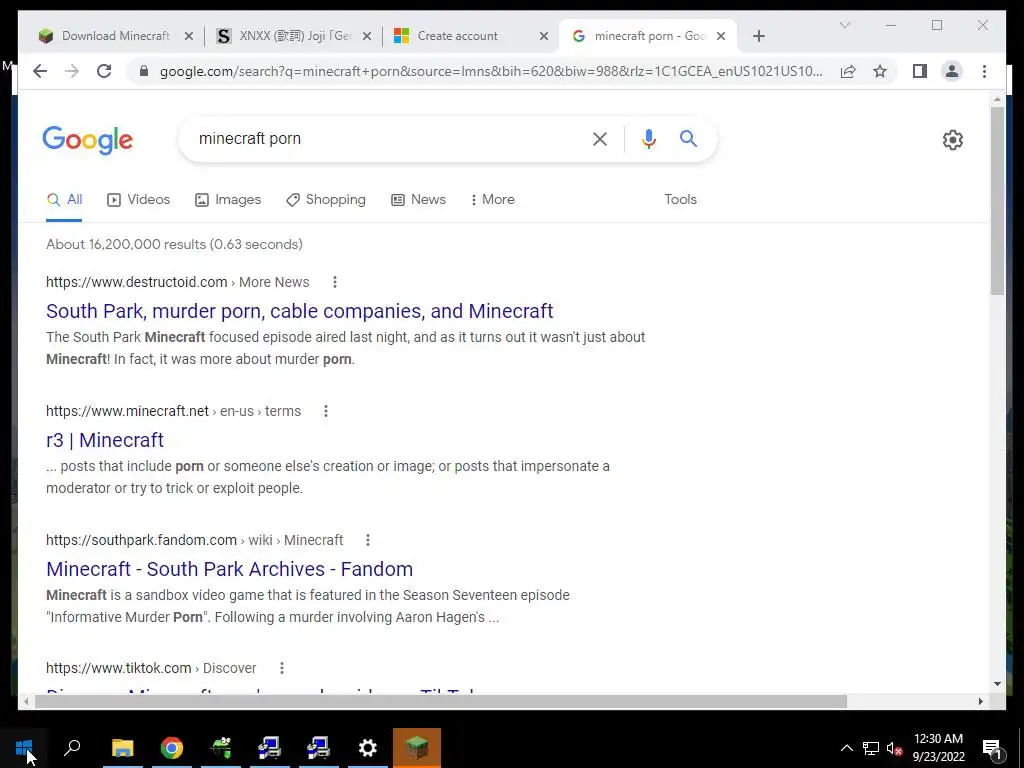Open options for the tiktok.com result
1024x768 pixels.
pyautogui.click(x=281, y=668)
